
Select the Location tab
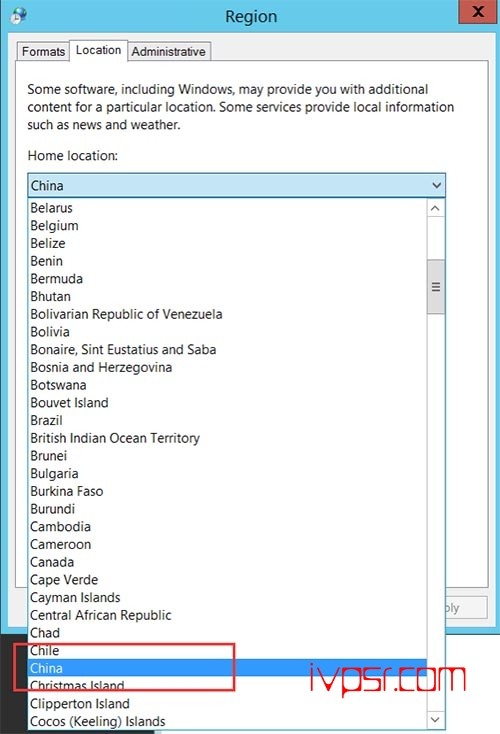coord(98,50)
